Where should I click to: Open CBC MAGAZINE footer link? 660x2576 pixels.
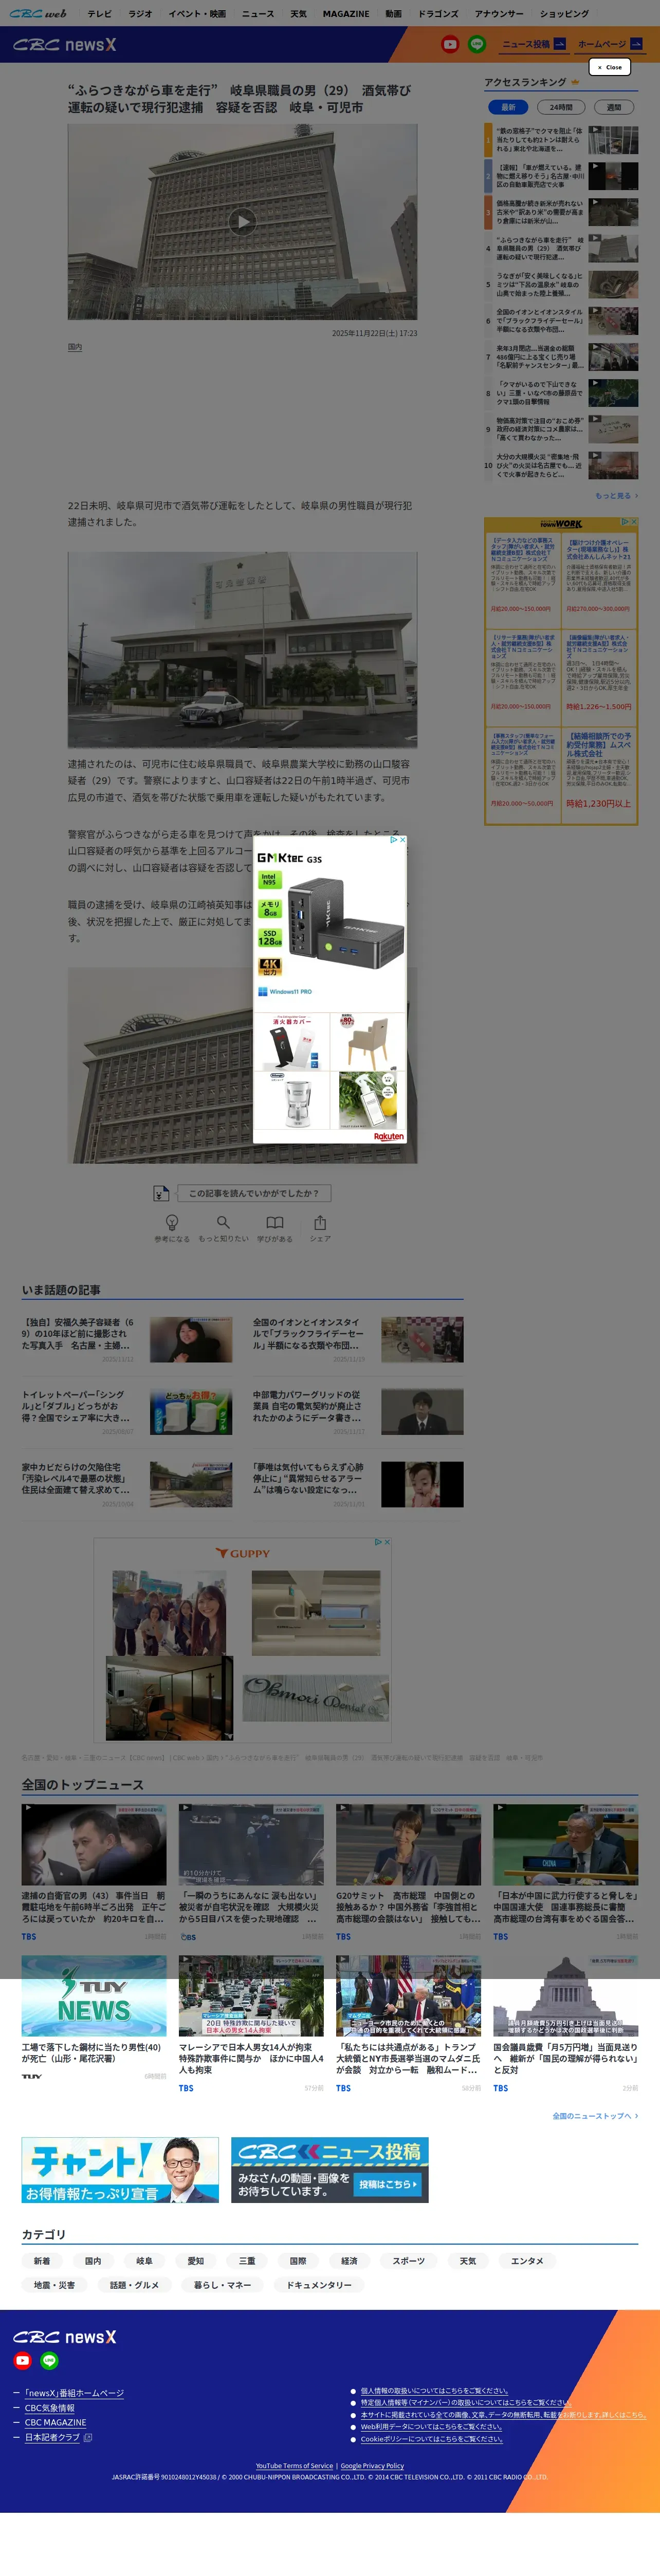(55, 2422)
